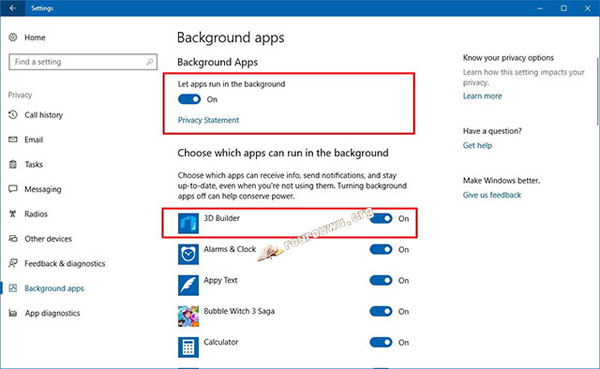Click the Home gear icon
This screenshot has width=600, height=369.
[13, 37]
